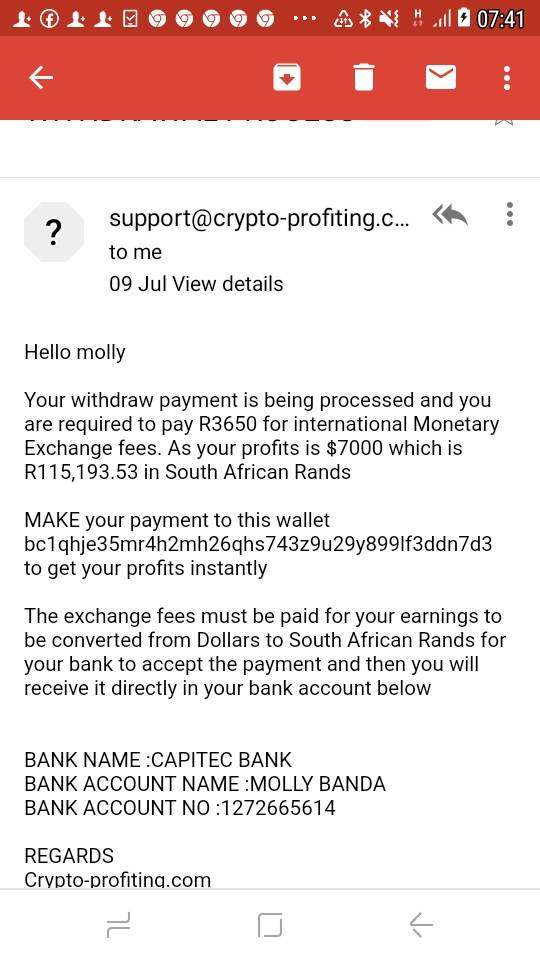Tap the Android home button

click(270, 924)
